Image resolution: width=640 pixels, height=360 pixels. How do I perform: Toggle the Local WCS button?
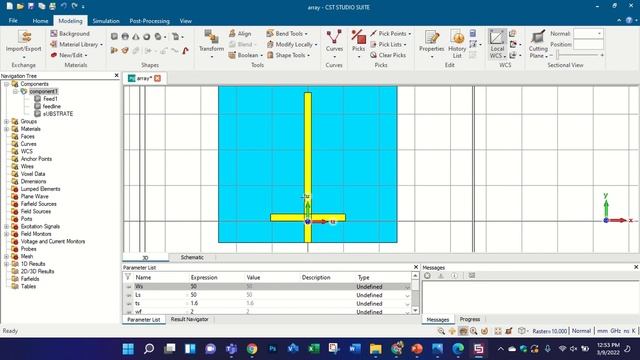(x=497, y=44)
